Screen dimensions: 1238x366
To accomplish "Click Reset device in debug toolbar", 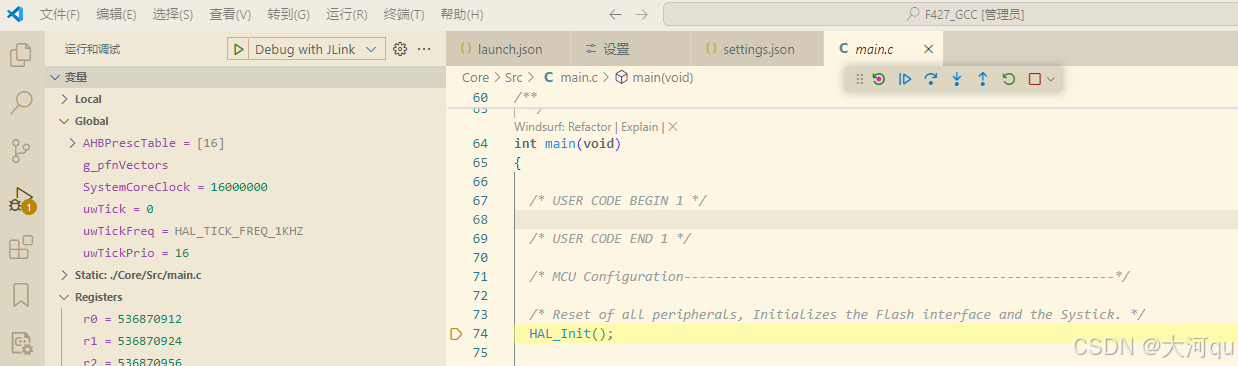I will (879, 79).
